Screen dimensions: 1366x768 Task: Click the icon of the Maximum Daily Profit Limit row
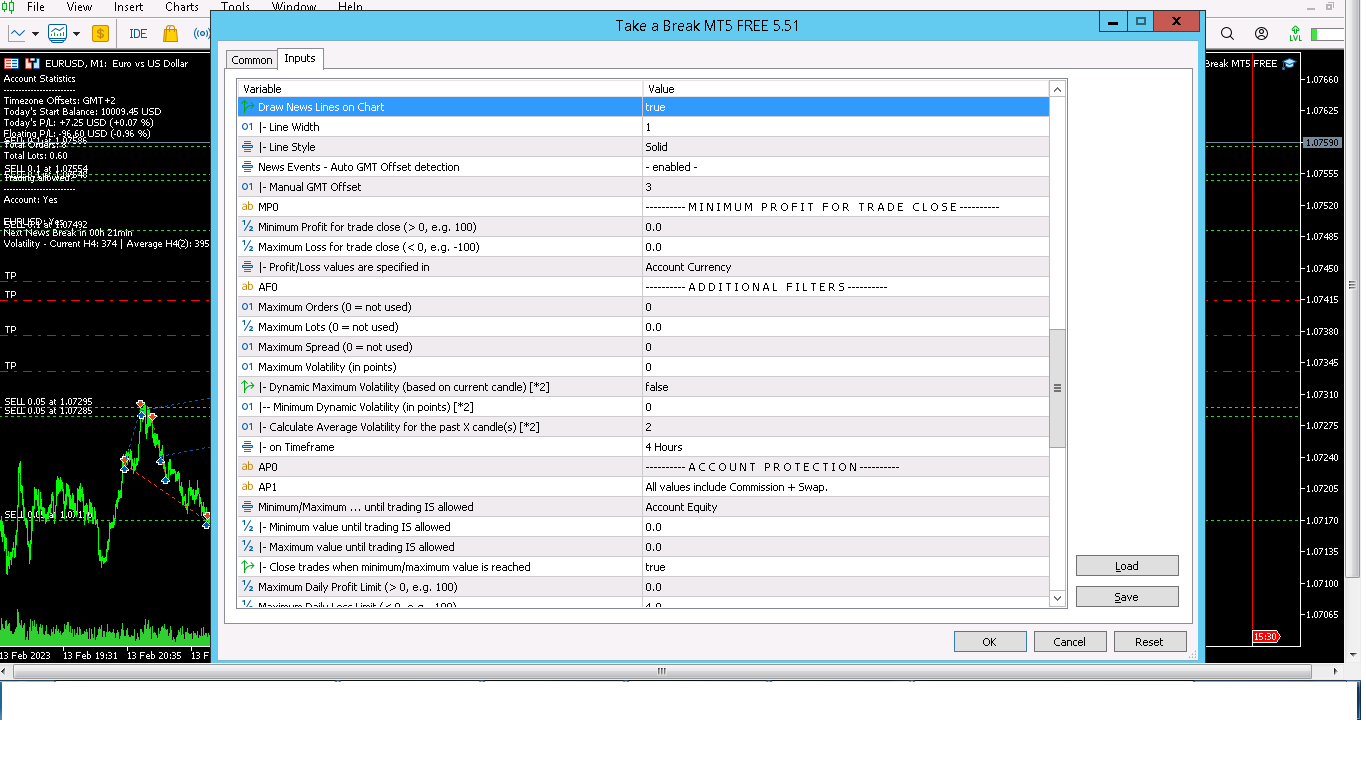[x=247, y=587]
